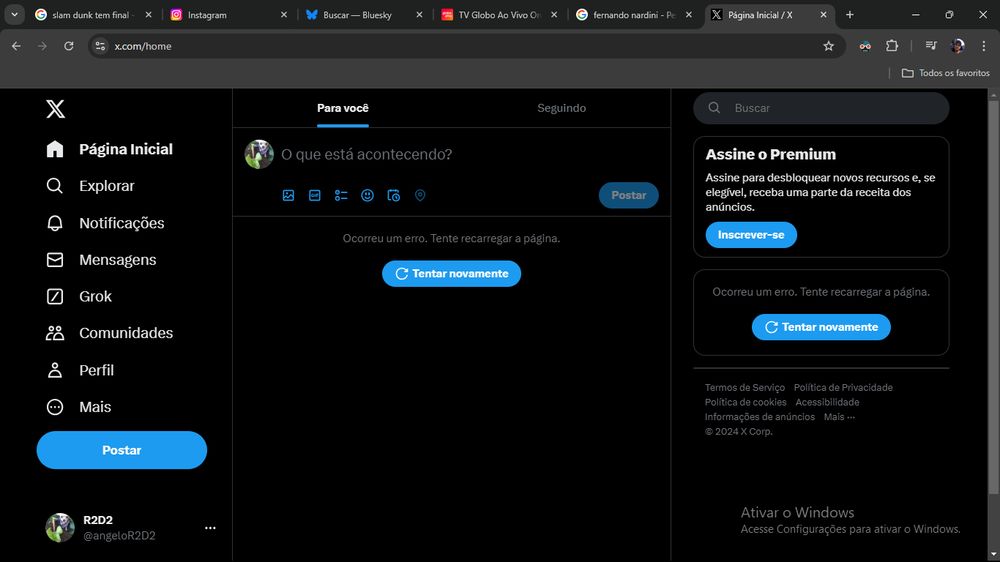
Task: Switch to the Para você tab
Action: tap(342, 108)
